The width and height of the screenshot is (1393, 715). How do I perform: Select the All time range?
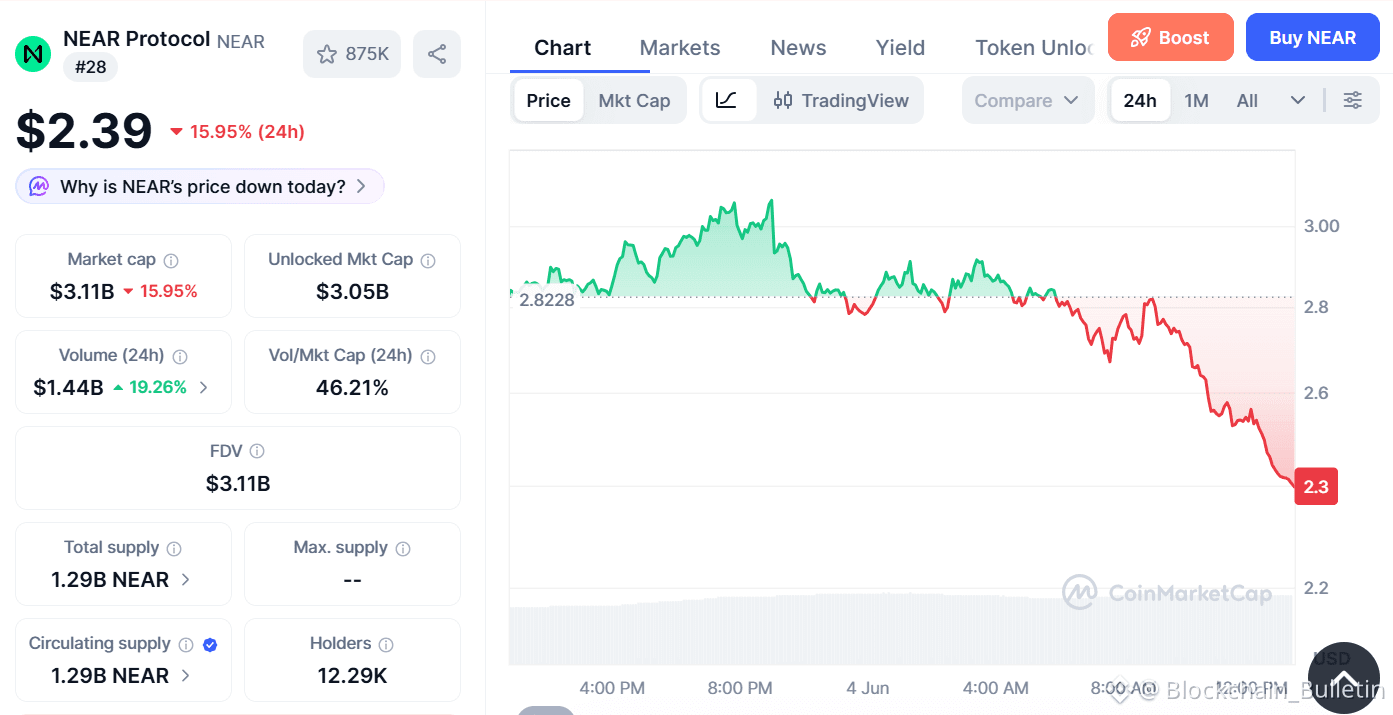1247,100
